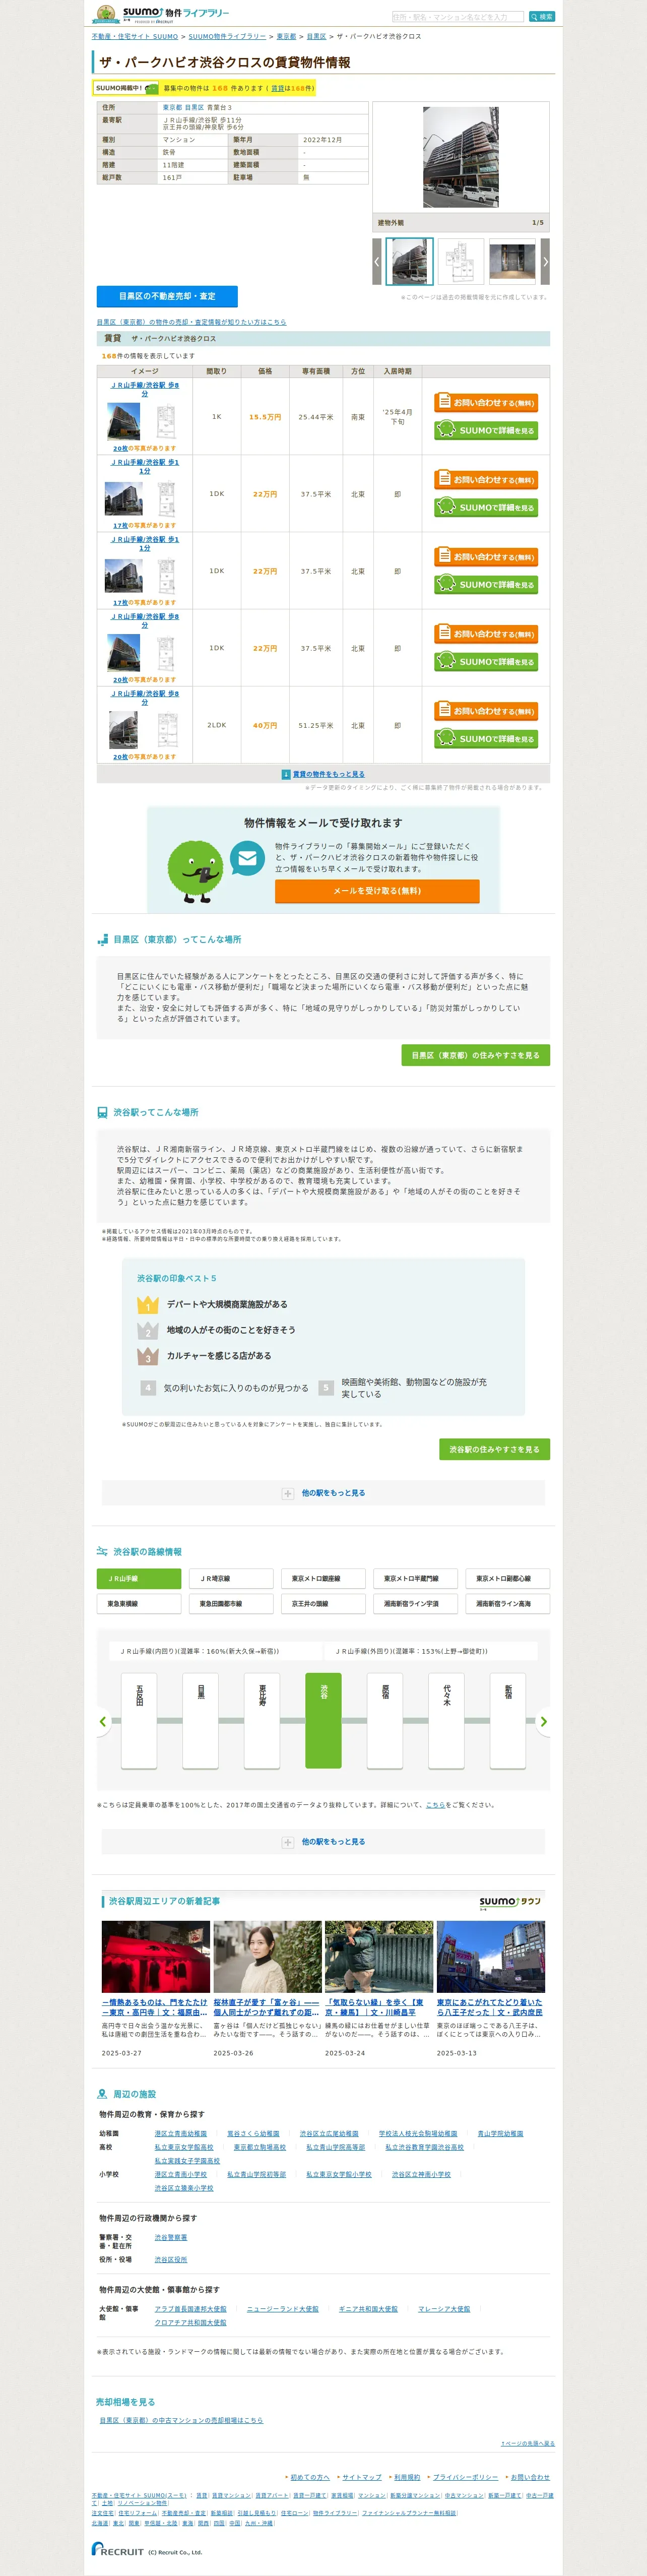Expand 他の駅をもっと見る below the line map
This screenshot has width=647, height=2576.
(323, 1842)
